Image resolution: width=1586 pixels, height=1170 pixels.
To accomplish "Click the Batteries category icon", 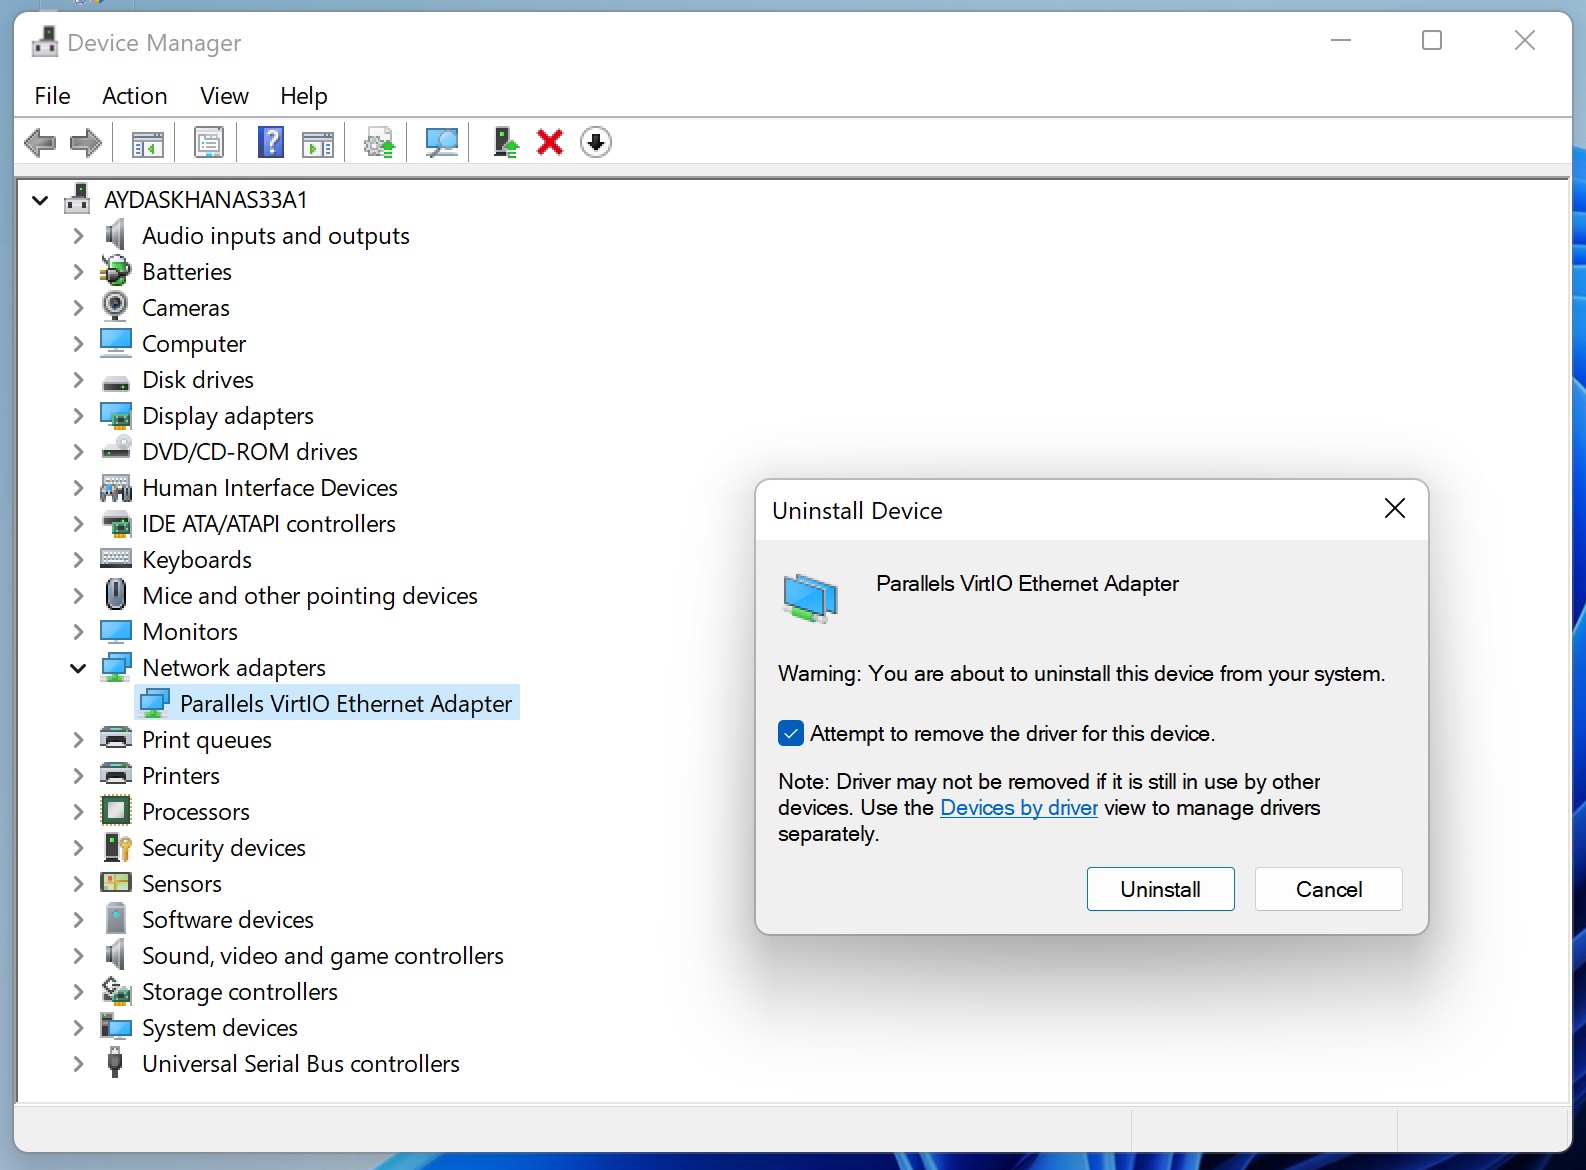I will tap(116, 272).
